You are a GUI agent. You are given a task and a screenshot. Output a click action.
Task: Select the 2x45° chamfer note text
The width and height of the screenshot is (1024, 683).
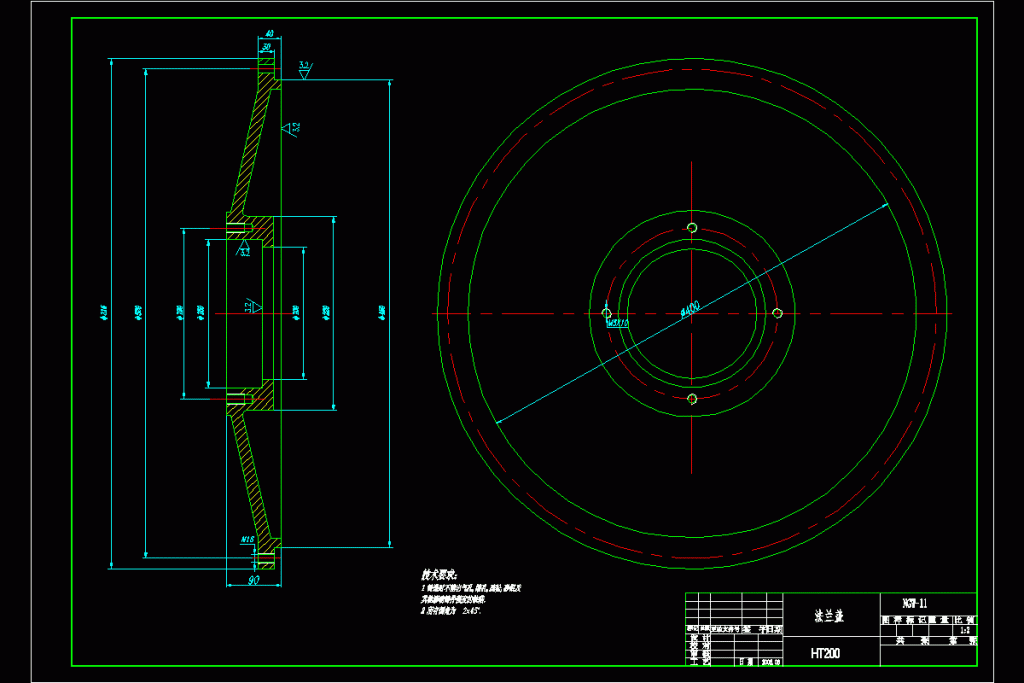pyautogui.click(x=472, y=609)
